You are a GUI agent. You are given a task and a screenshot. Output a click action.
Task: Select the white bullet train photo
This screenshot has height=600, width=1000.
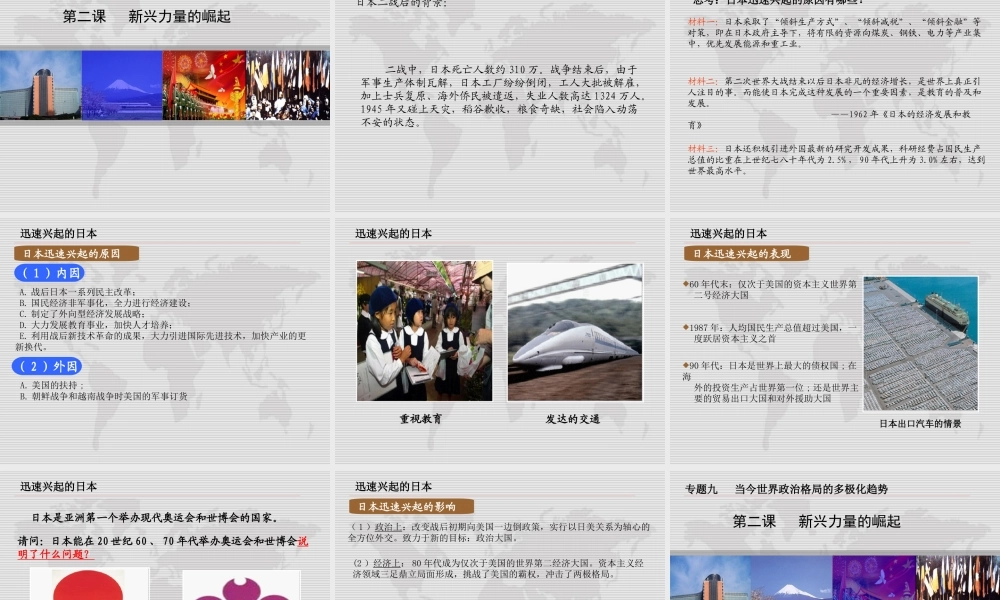click(x=575, y=332)
